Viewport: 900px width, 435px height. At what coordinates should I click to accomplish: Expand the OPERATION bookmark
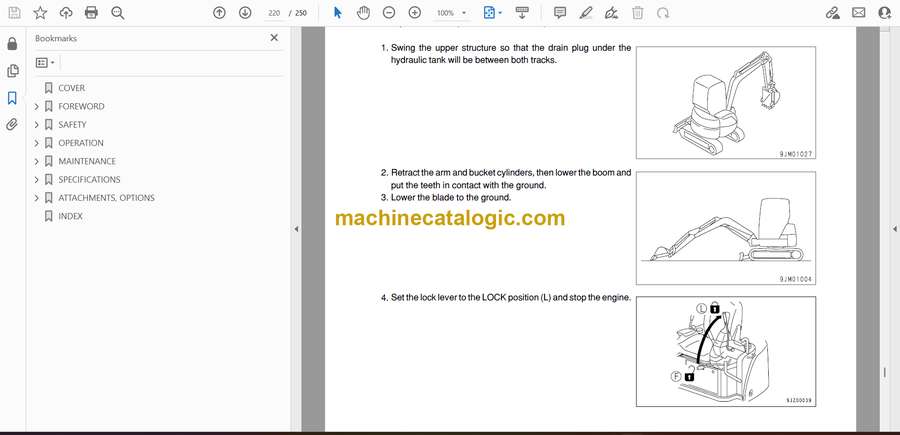(37, 143)
